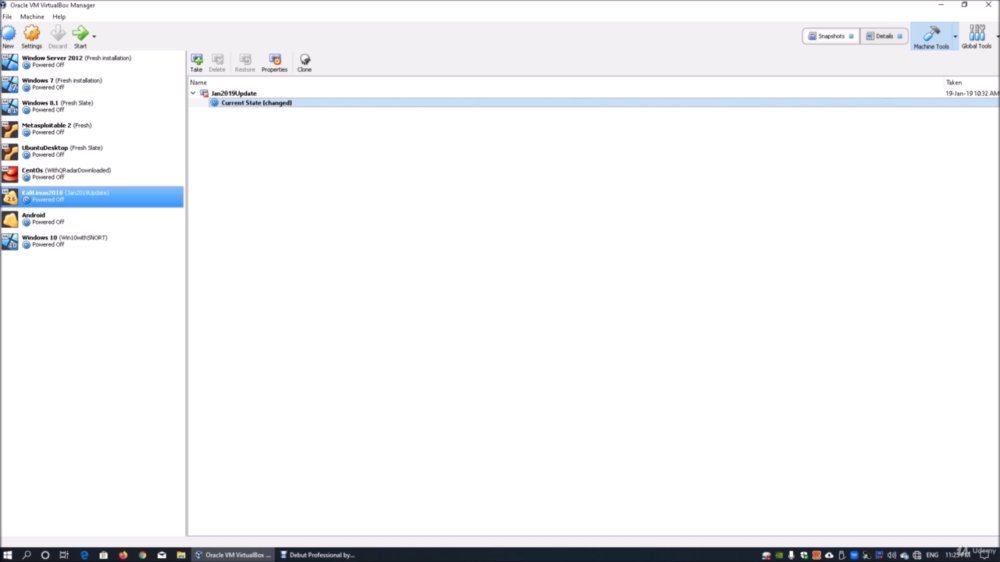Open the Start button dropdown arrow
Screen dimensions: 1000x562
[94, 36]
